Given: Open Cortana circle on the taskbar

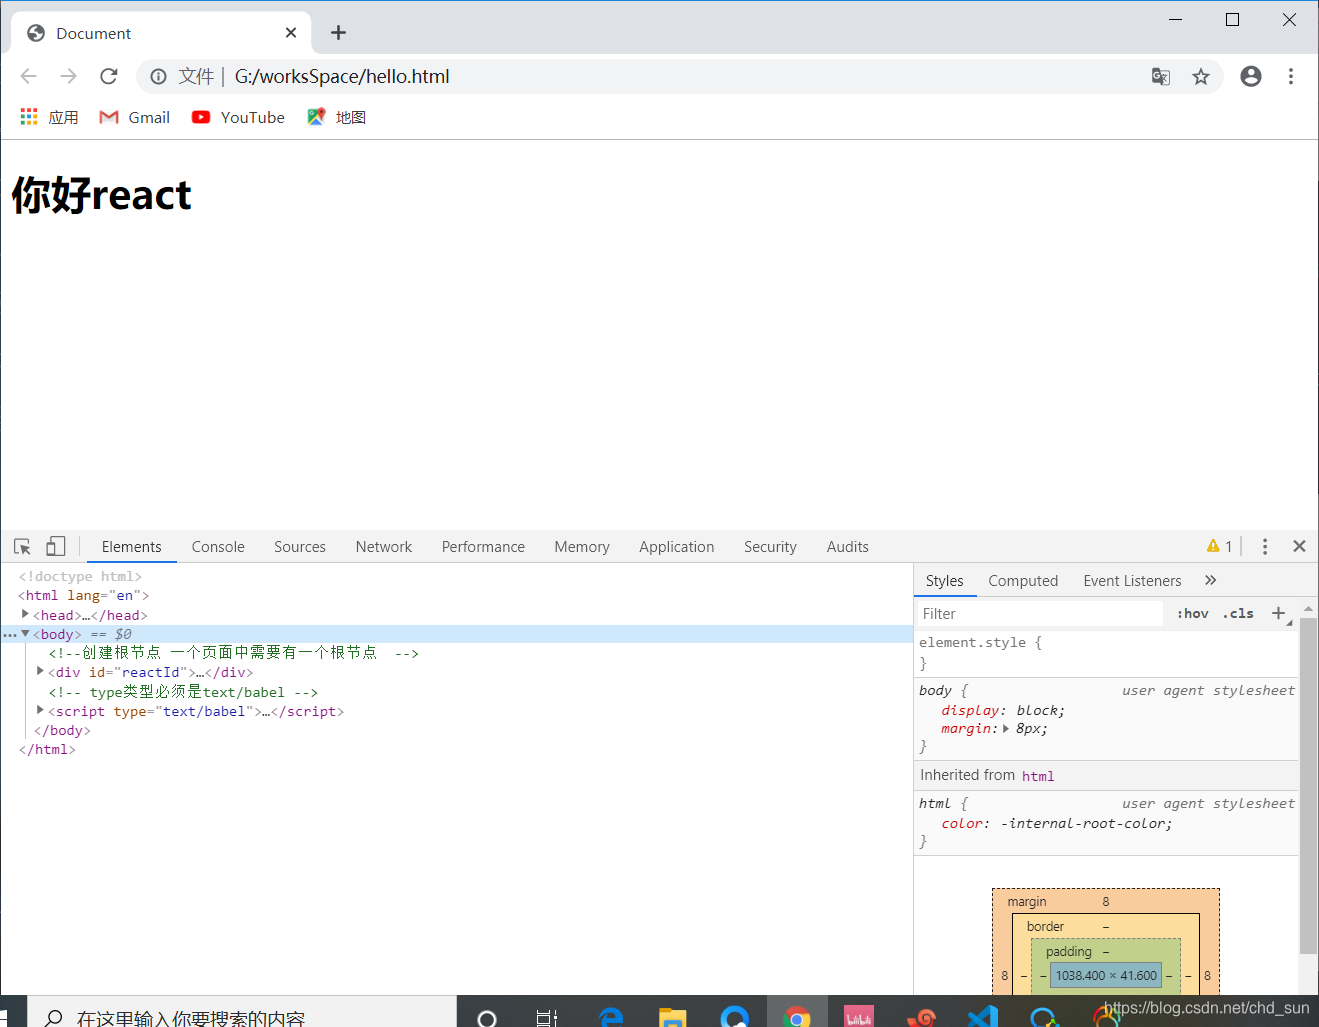Looking at the screenshot, I should pyautogui.click(x=487, y=1017).
